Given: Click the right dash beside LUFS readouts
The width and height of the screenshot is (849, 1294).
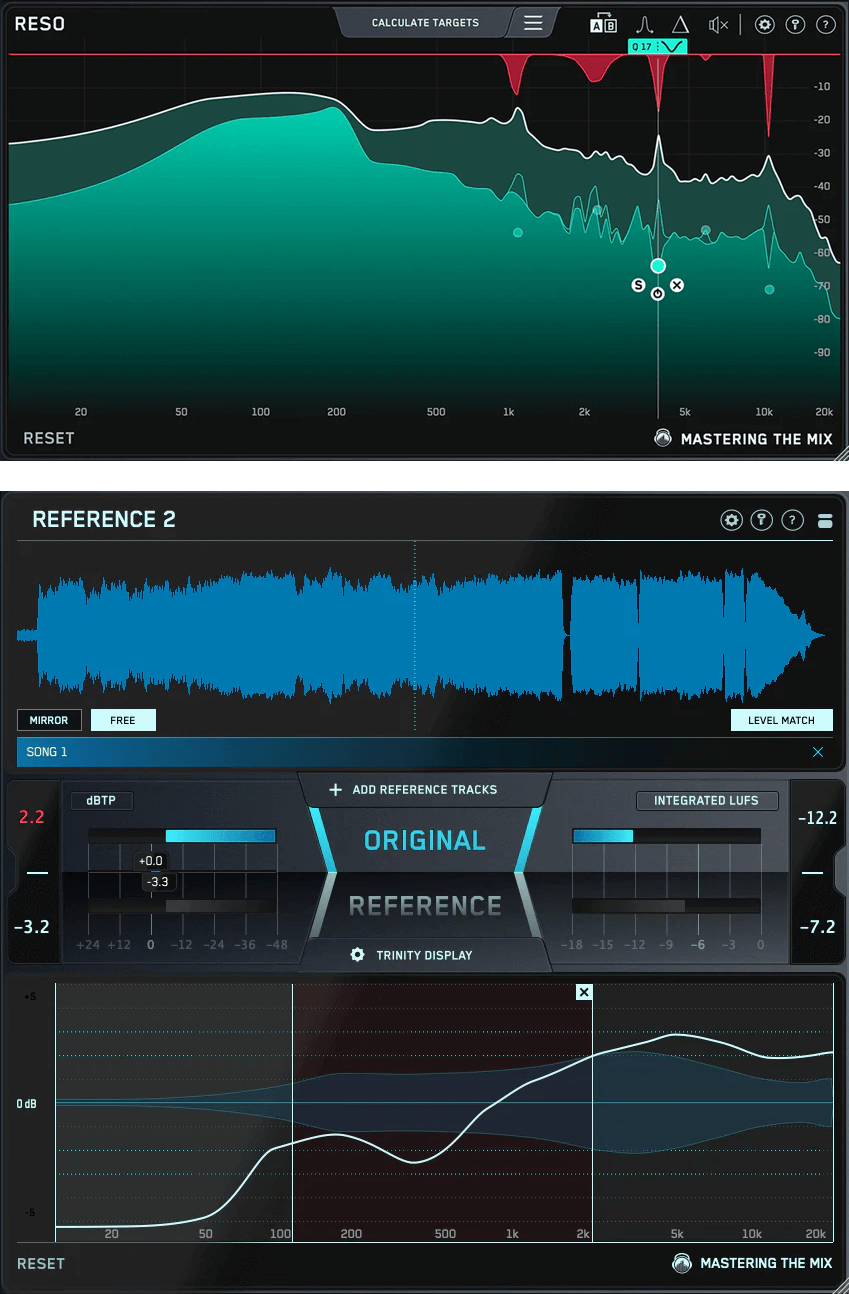Looking at the screenshot, I should [x=812, y=873].
